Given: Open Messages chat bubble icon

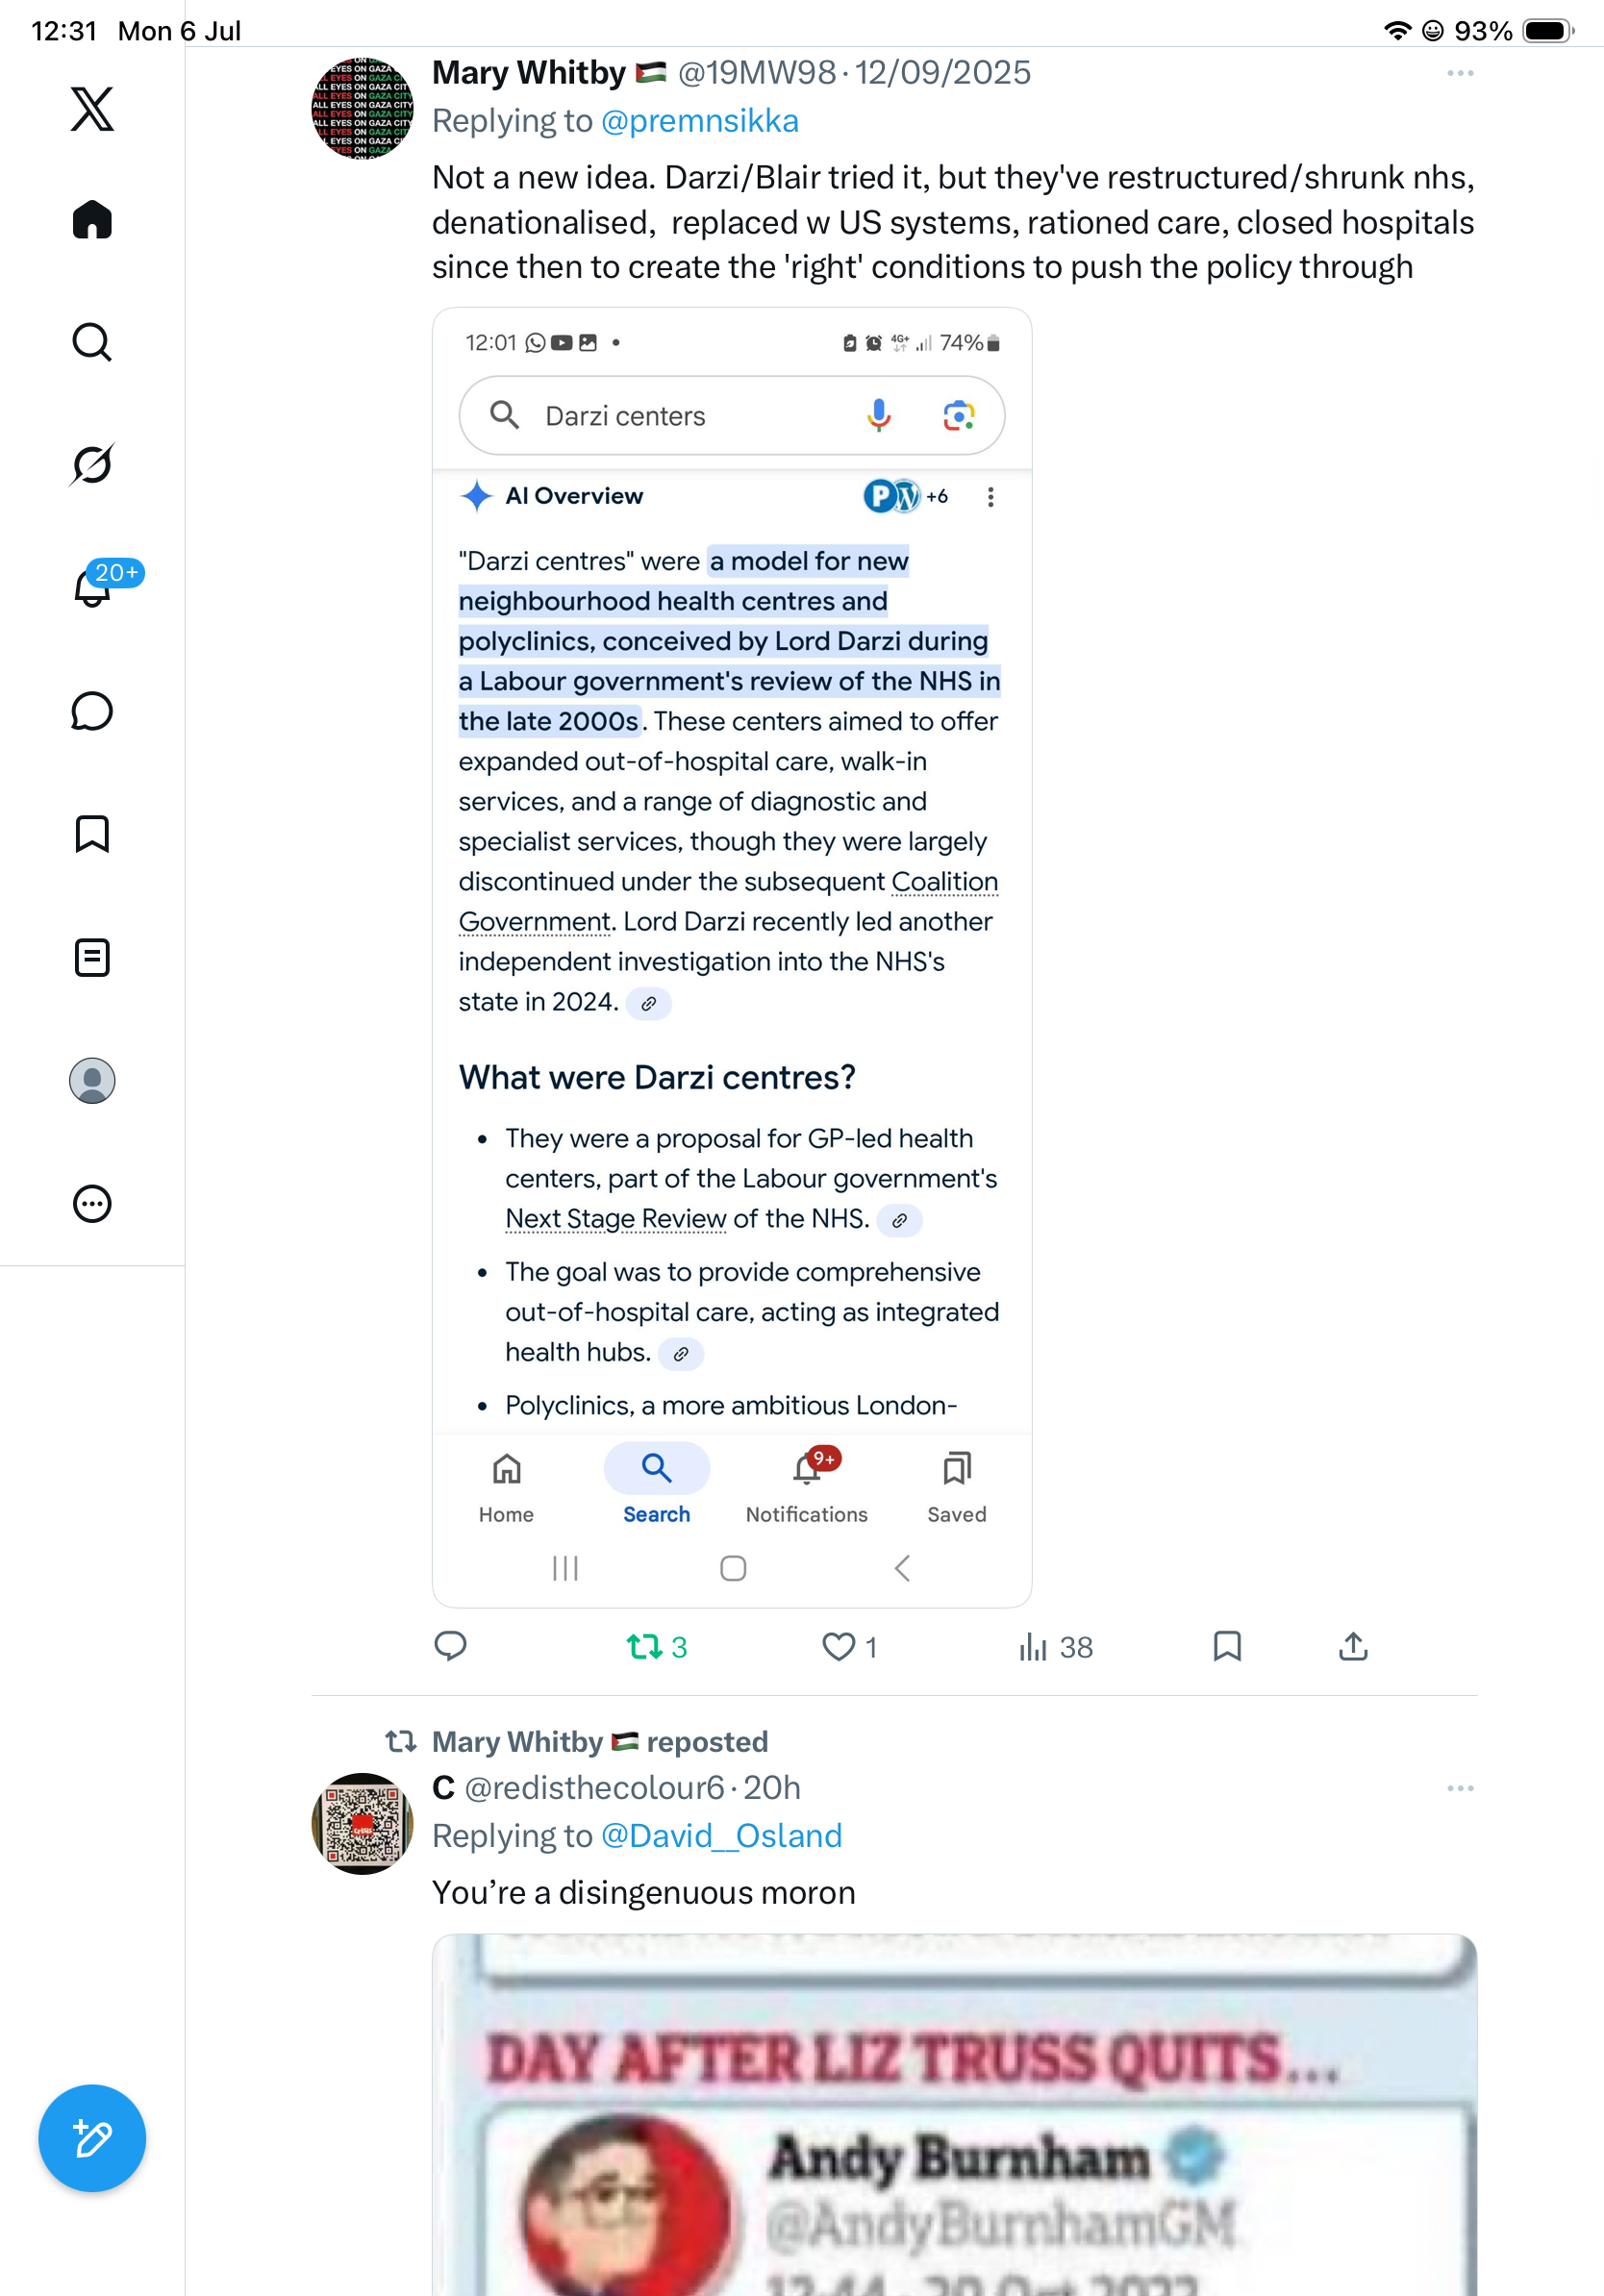Looking at the screenshot, I should [92, 711].
